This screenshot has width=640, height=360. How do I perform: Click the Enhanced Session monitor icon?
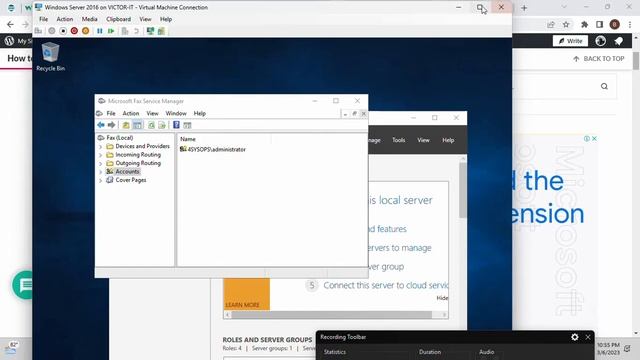150,31
